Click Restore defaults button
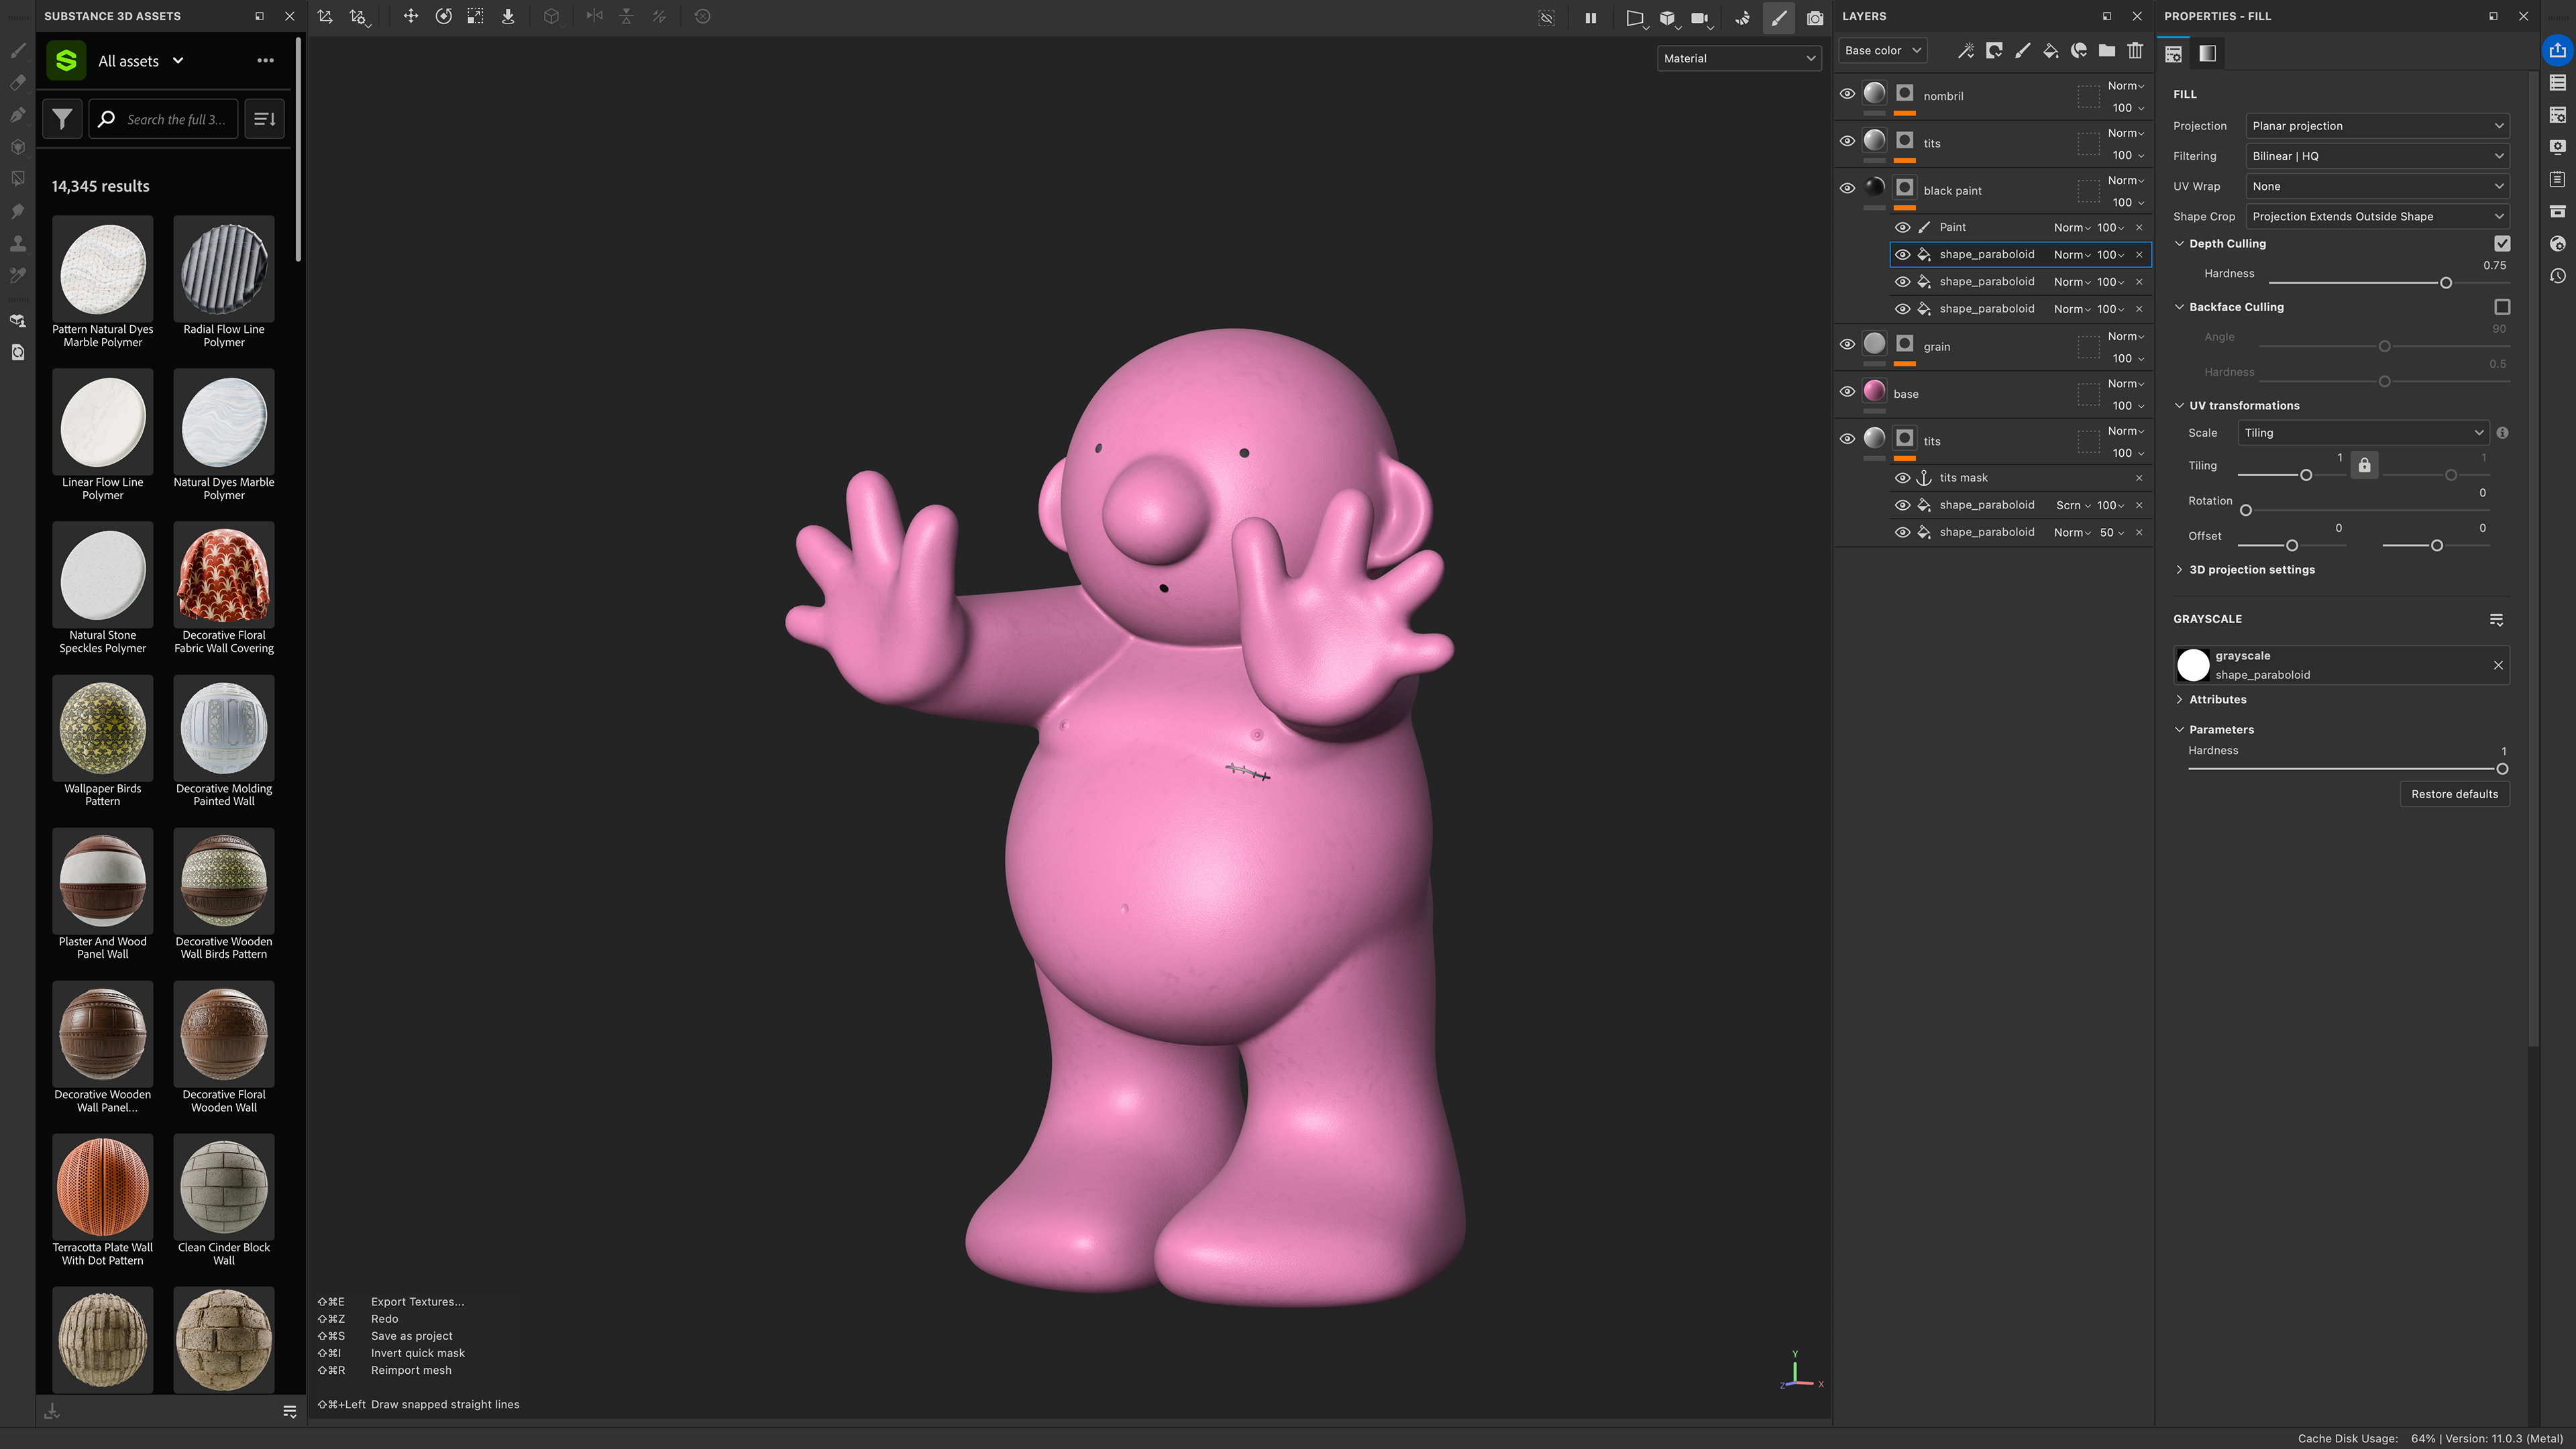The image size is (2576, 1449). (2454, 794)
